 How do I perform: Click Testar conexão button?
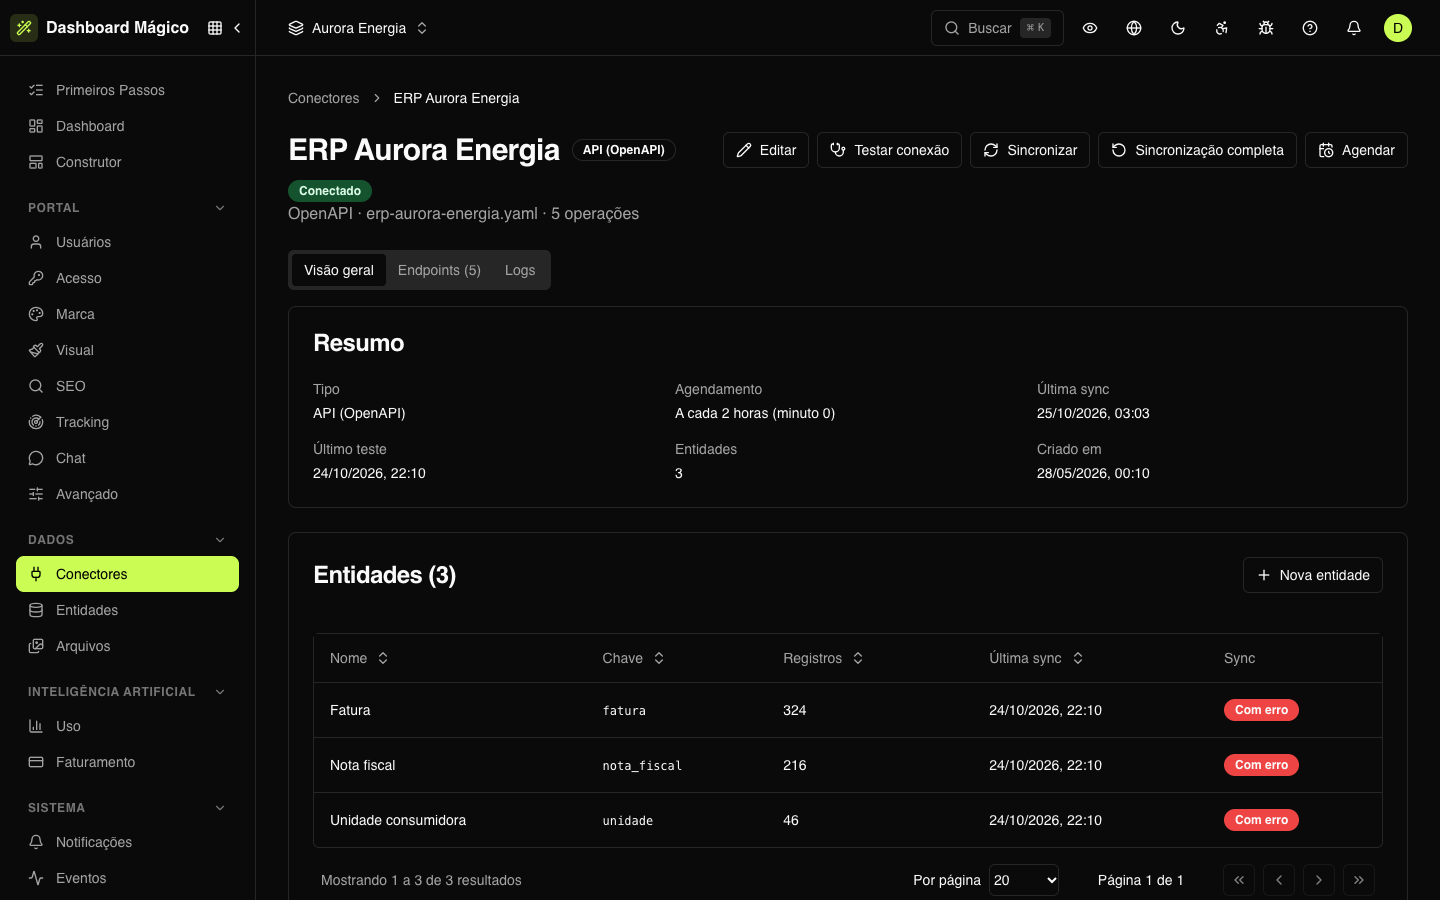pyautogui.click(x=889, y=150)
